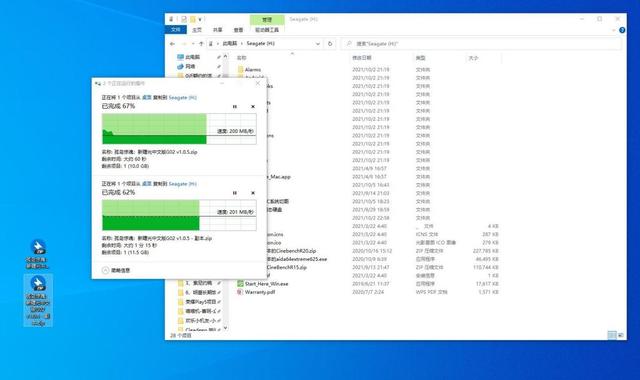Open the address bar history dropdown
Image resolution: width=640 pixels, height=380 pixels.
(x=318, y=44)
